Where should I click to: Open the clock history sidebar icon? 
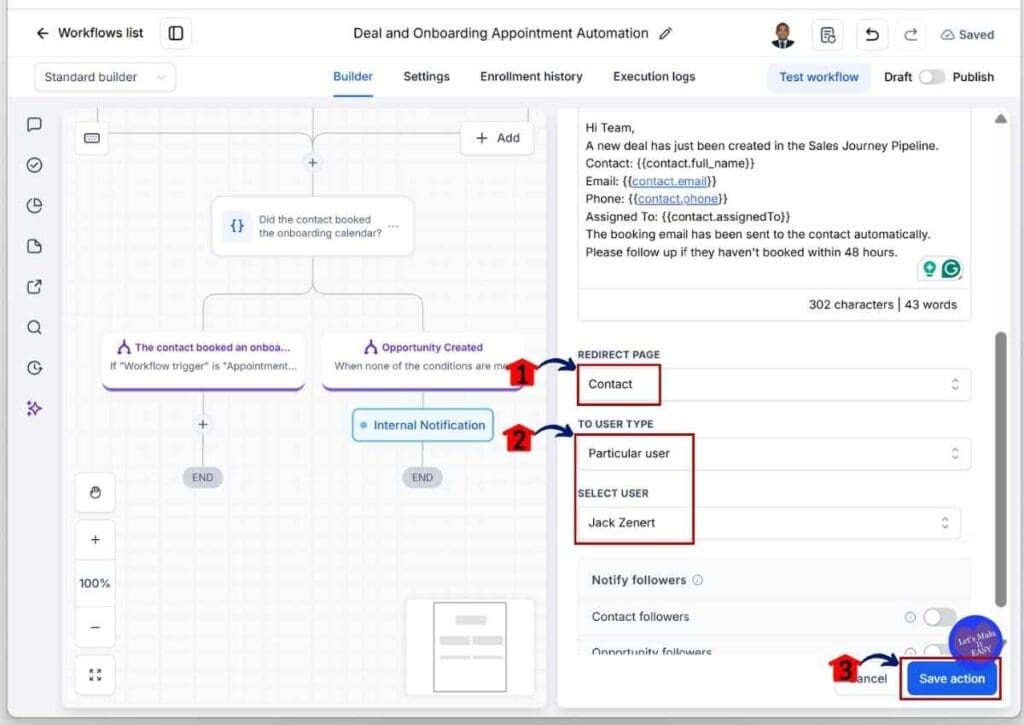coord(35,368)
